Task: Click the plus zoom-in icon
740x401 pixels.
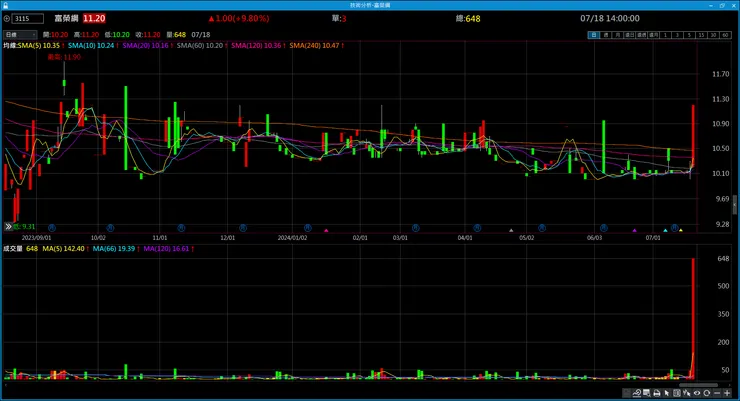Action: (x=727, y=393)
